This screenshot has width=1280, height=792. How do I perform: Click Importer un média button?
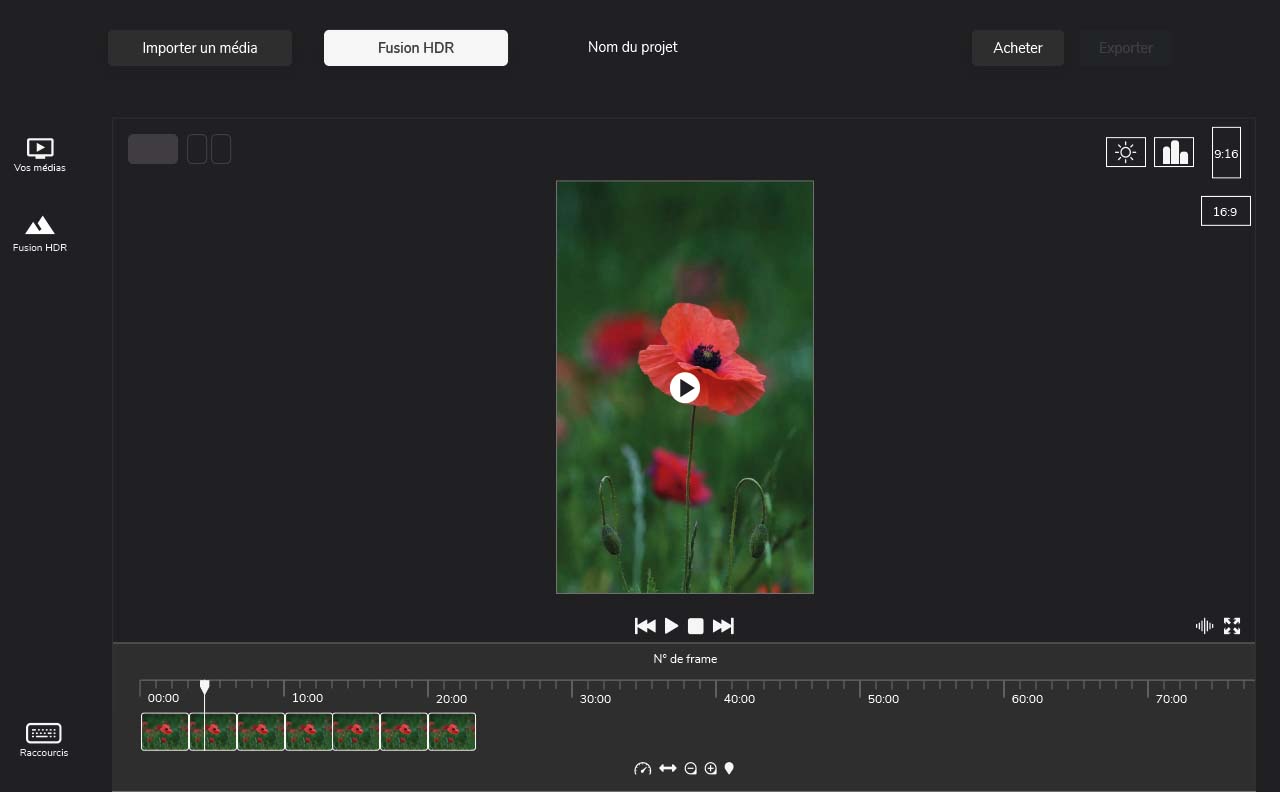point(200,48)
